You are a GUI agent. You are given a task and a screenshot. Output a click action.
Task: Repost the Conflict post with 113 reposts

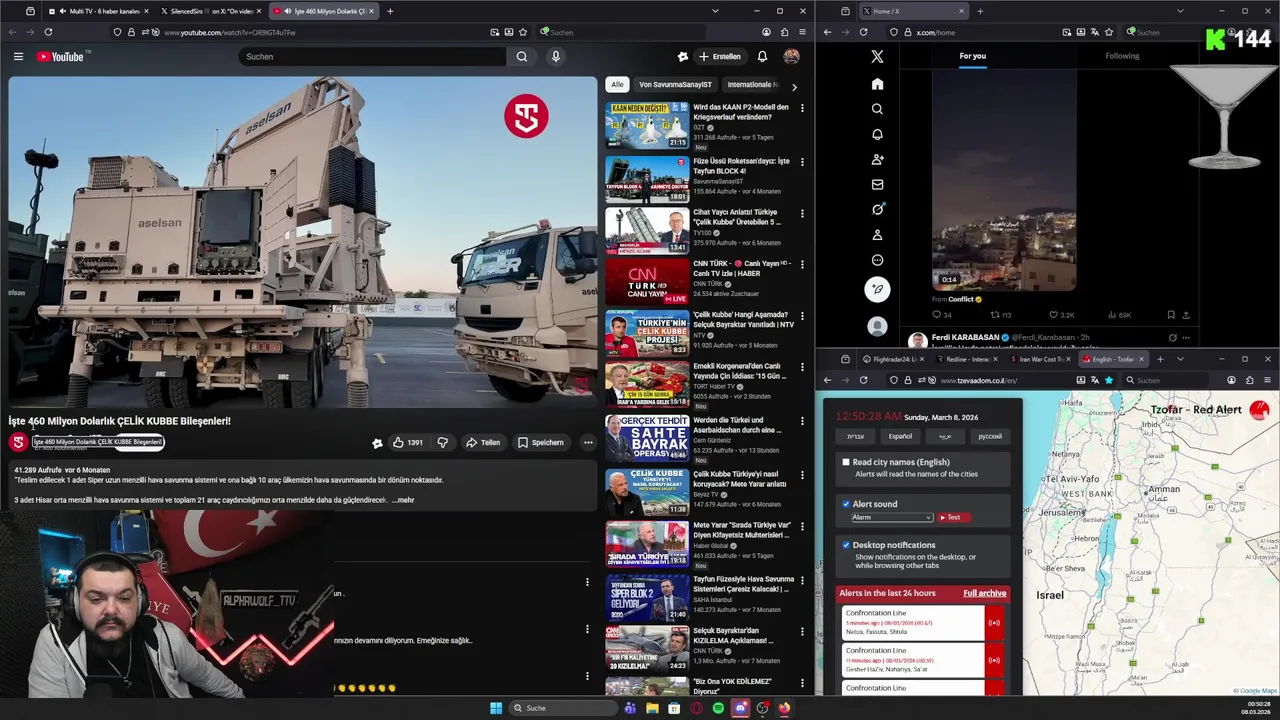coord(1001,315)
